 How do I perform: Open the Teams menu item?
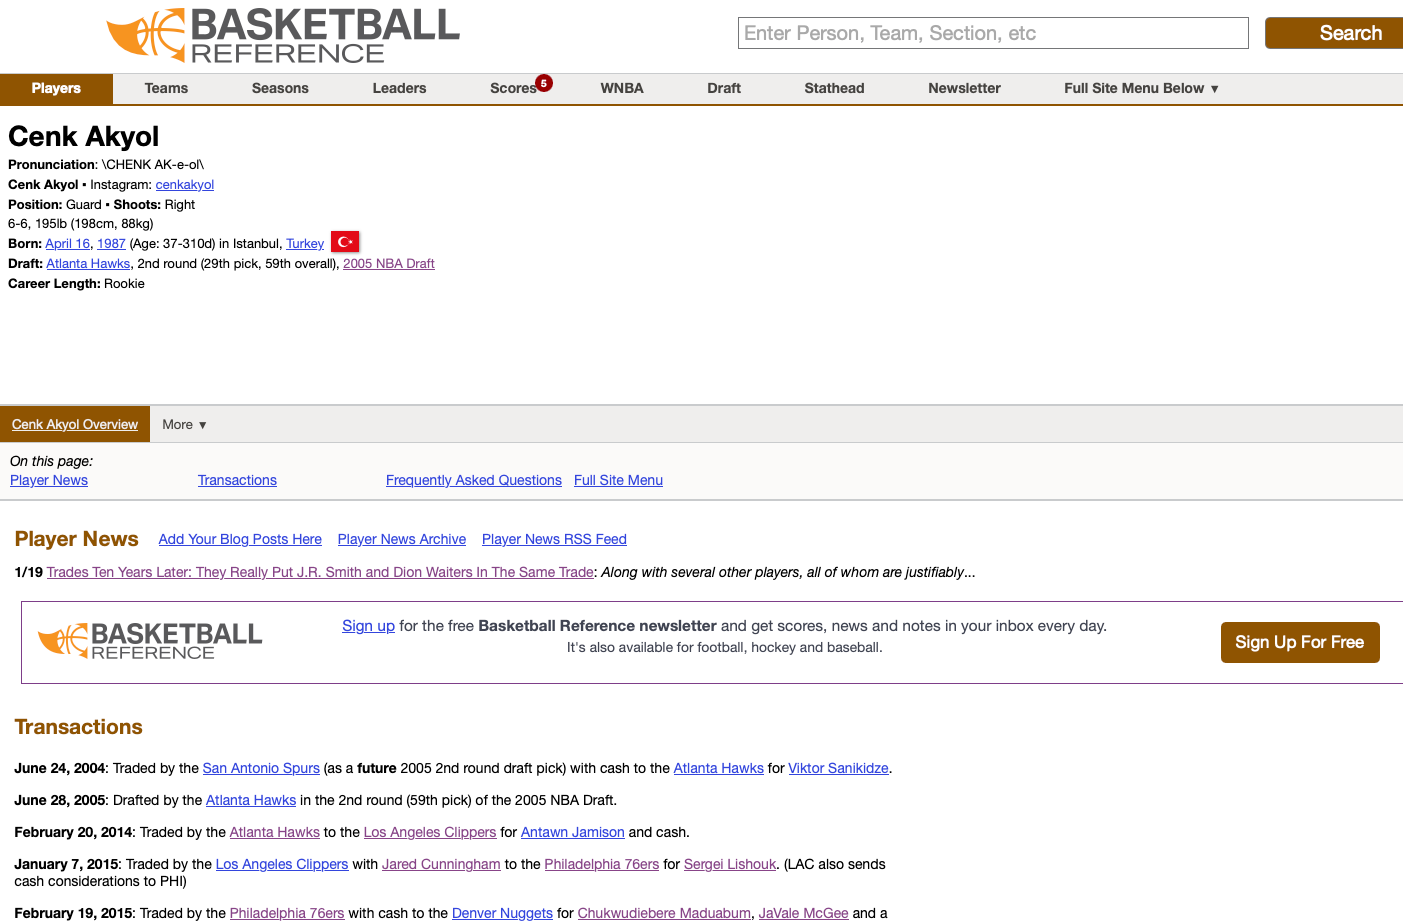[166, 88]
